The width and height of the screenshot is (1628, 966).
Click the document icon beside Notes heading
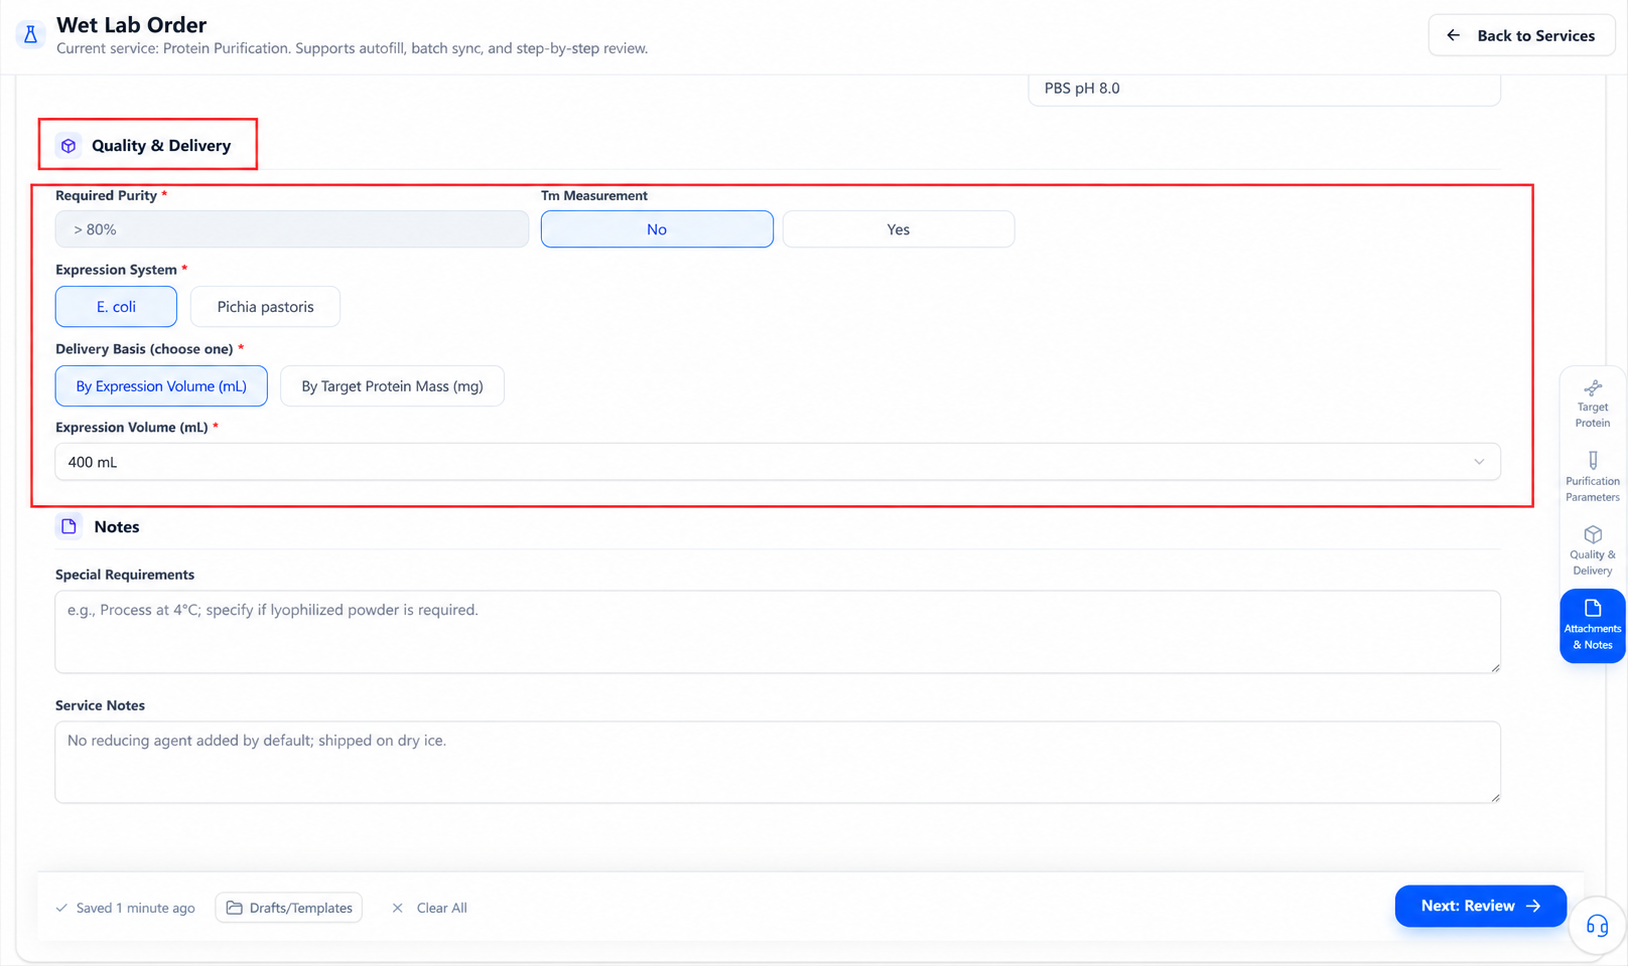(x=69, y=526)
